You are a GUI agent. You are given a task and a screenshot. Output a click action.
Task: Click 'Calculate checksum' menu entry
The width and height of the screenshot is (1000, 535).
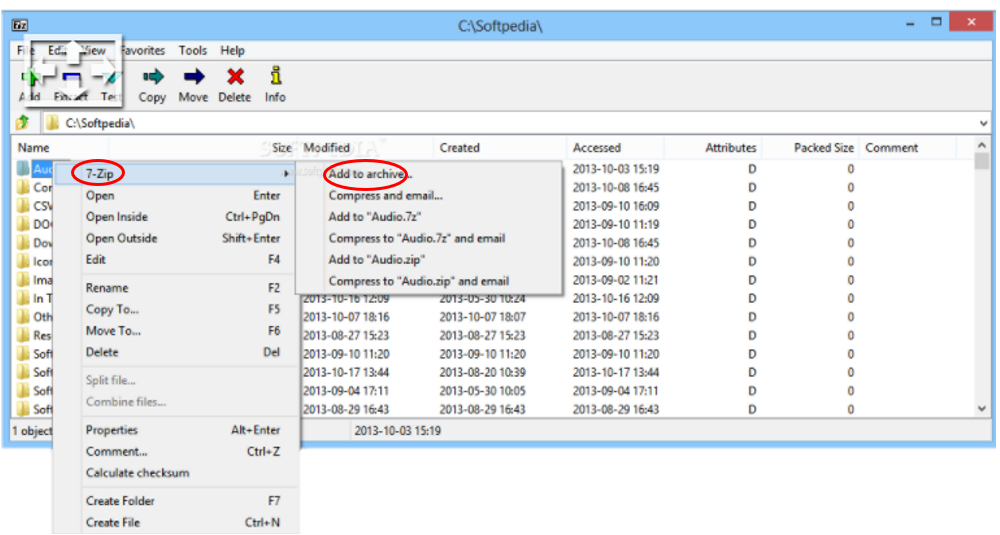tap(137, 473)
